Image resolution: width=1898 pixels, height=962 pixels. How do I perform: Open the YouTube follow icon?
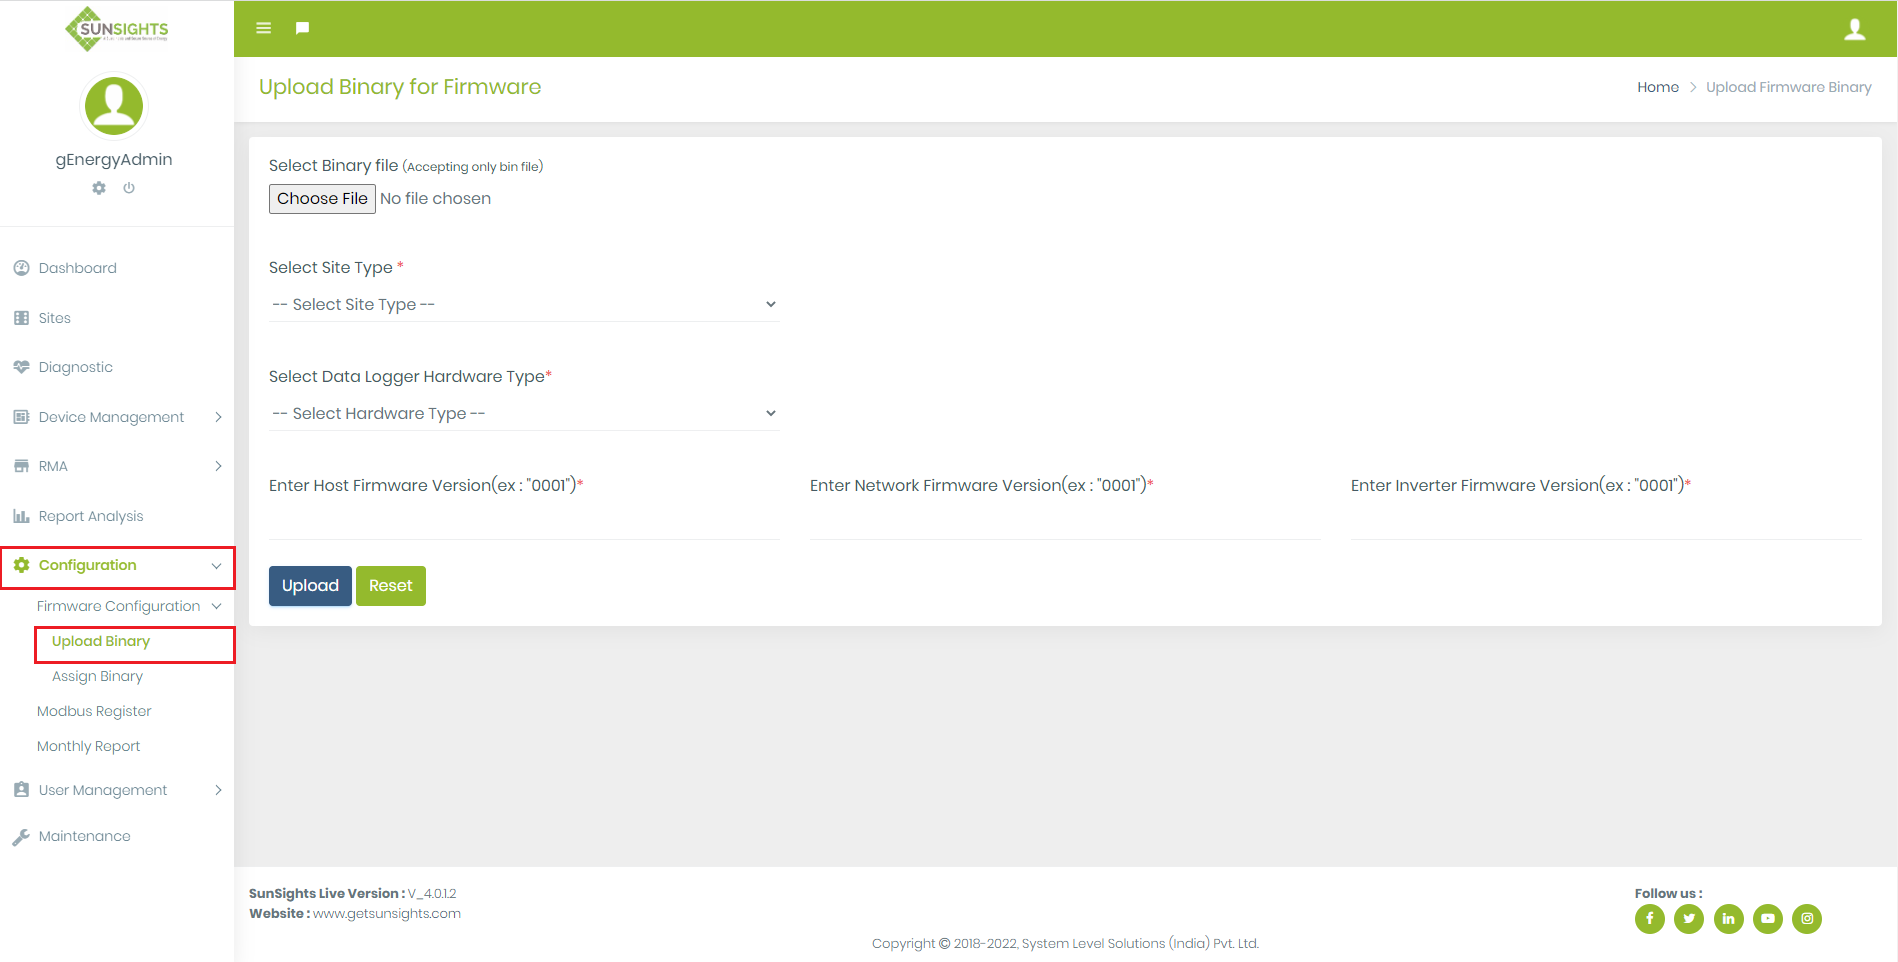[x=1767, y=918]
